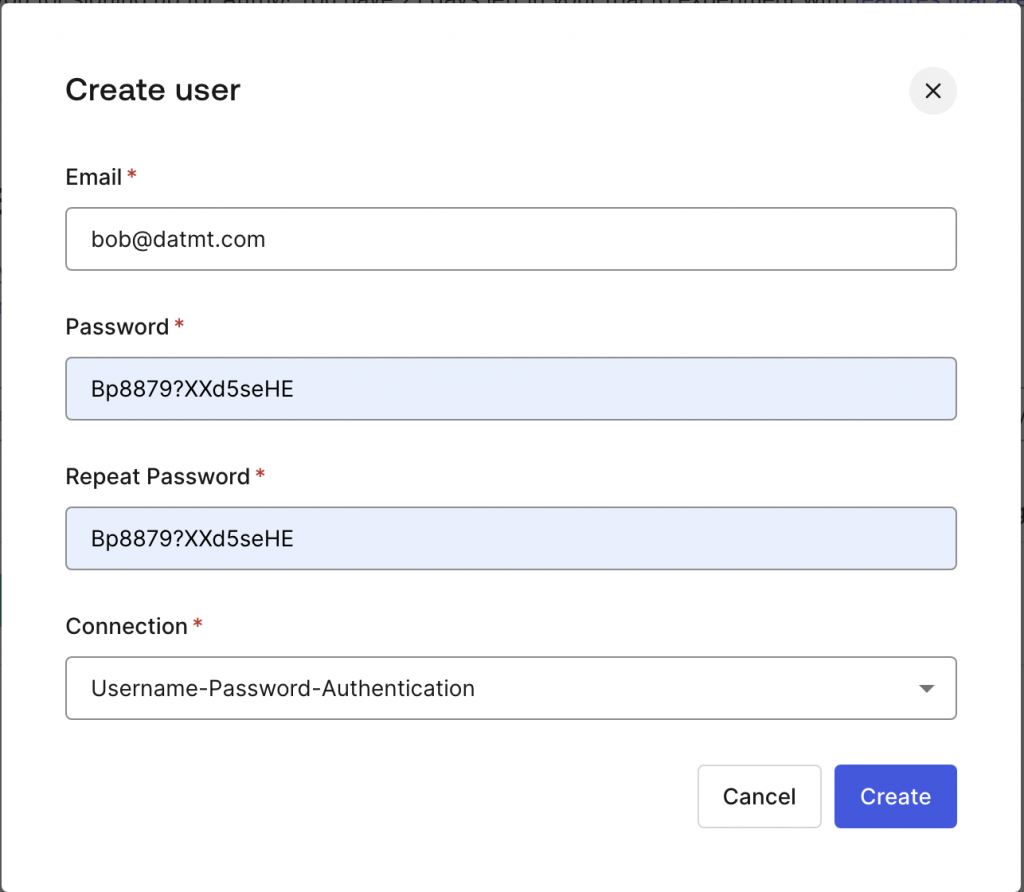The width and height of the screenshot is (1024, 892).
Task: Click the Password field label
Action: [117, 327]
